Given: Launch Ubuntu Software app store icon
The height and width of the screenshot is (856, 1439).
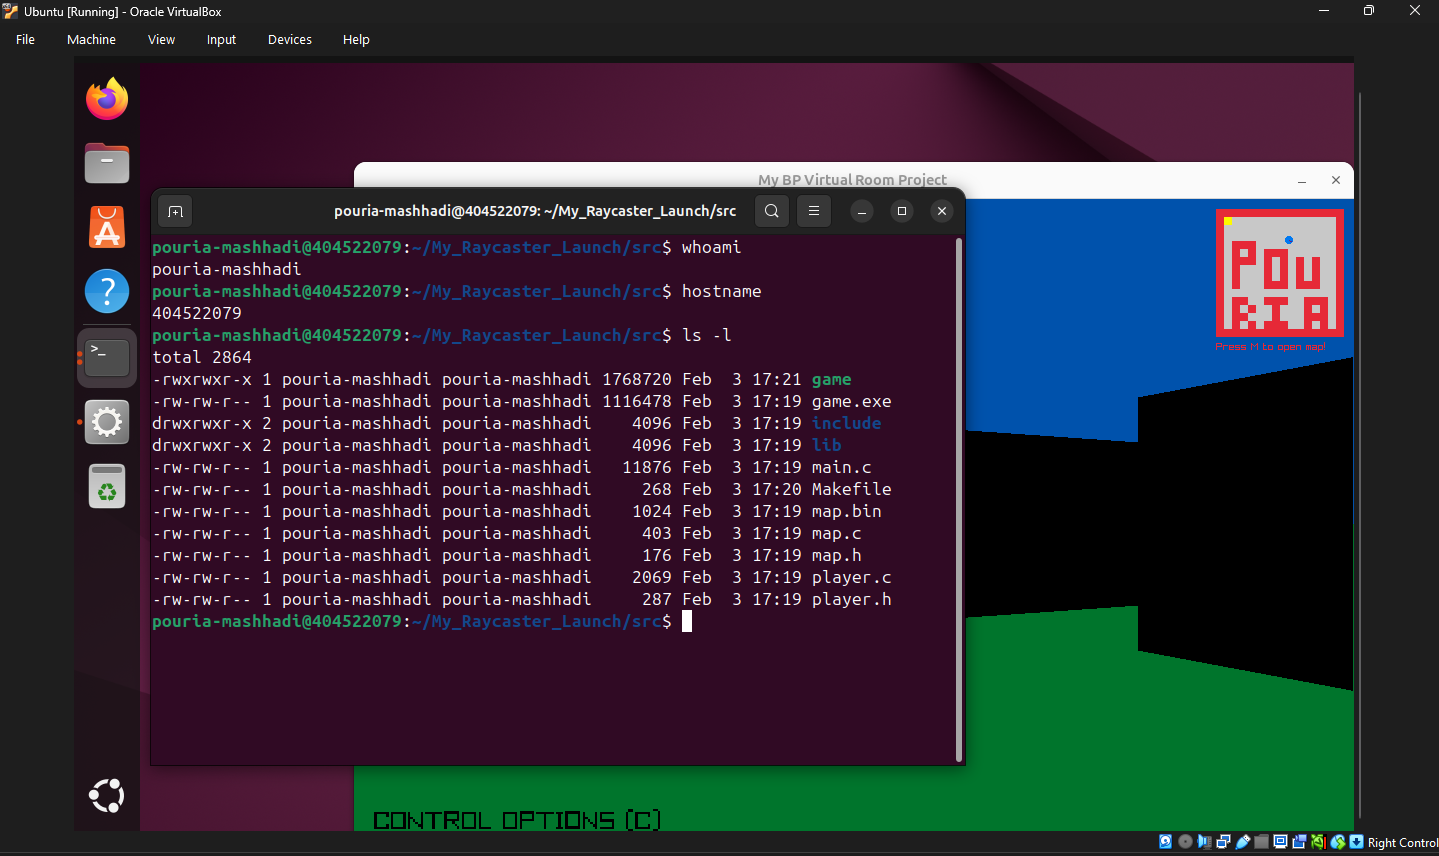Looking at the screenshot, I should pos(107,227).
